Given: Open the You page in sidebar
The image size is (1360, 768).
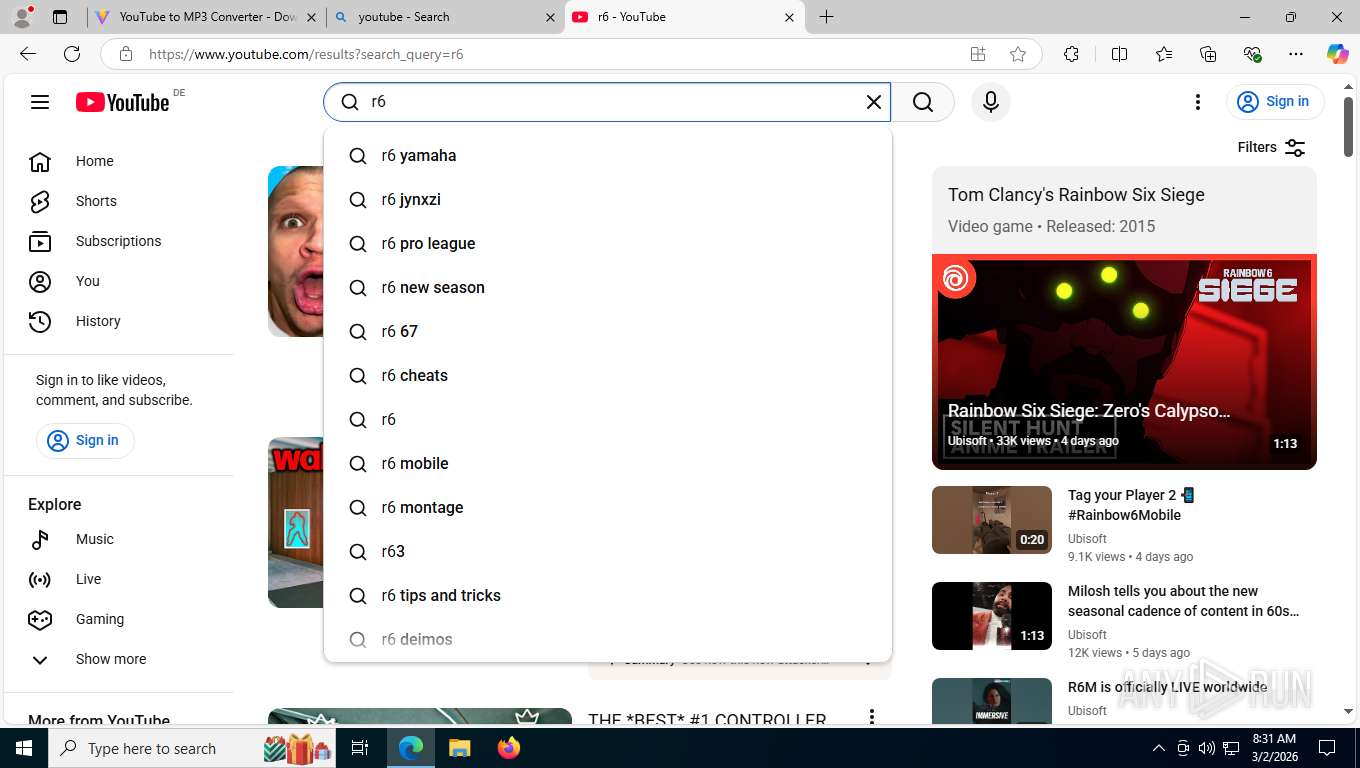Looking at the screenshot, I should (118, 281).
